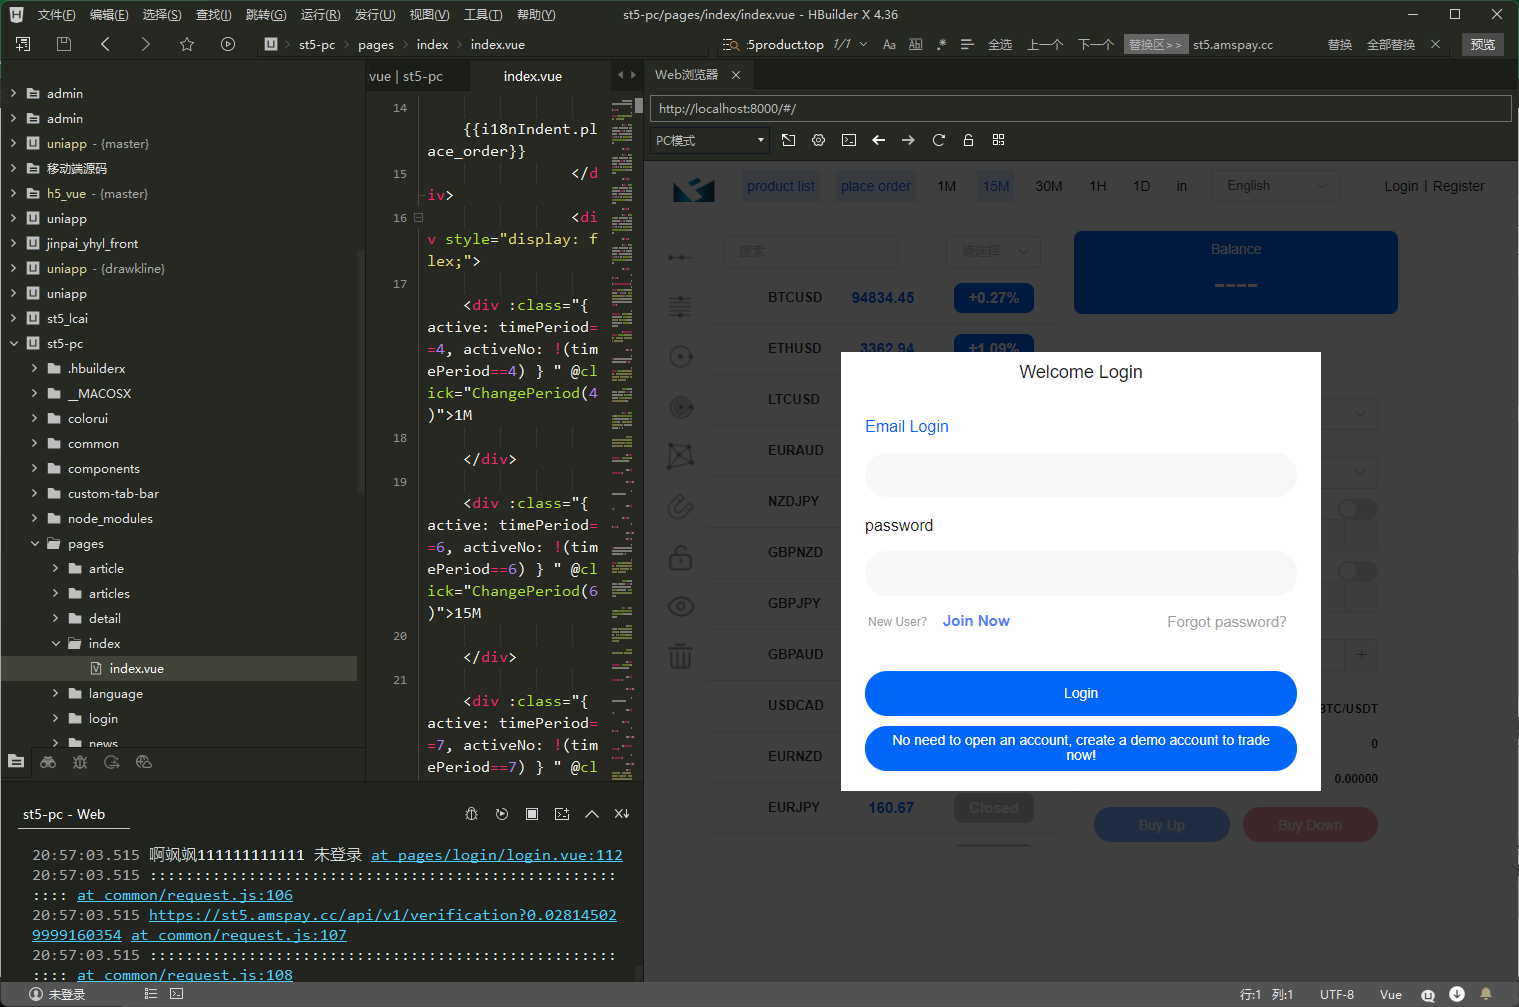The width and height of the screenshot is (1519, 1007).
Task: Click the Email Login input field
Action: [x=1080, y=475]
